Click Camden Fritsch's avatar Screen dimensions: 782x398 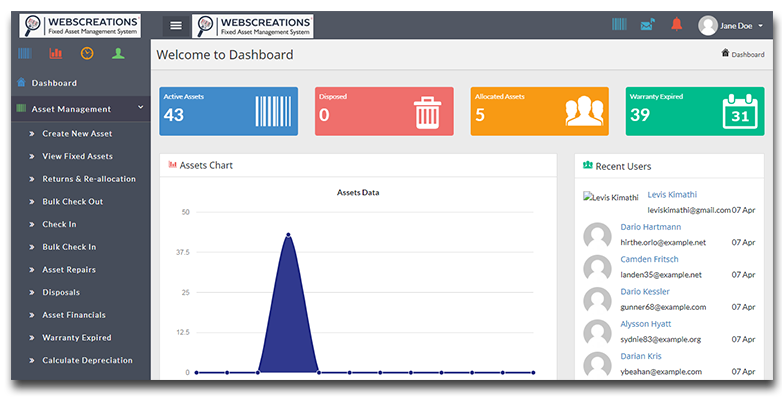(597, 268)
